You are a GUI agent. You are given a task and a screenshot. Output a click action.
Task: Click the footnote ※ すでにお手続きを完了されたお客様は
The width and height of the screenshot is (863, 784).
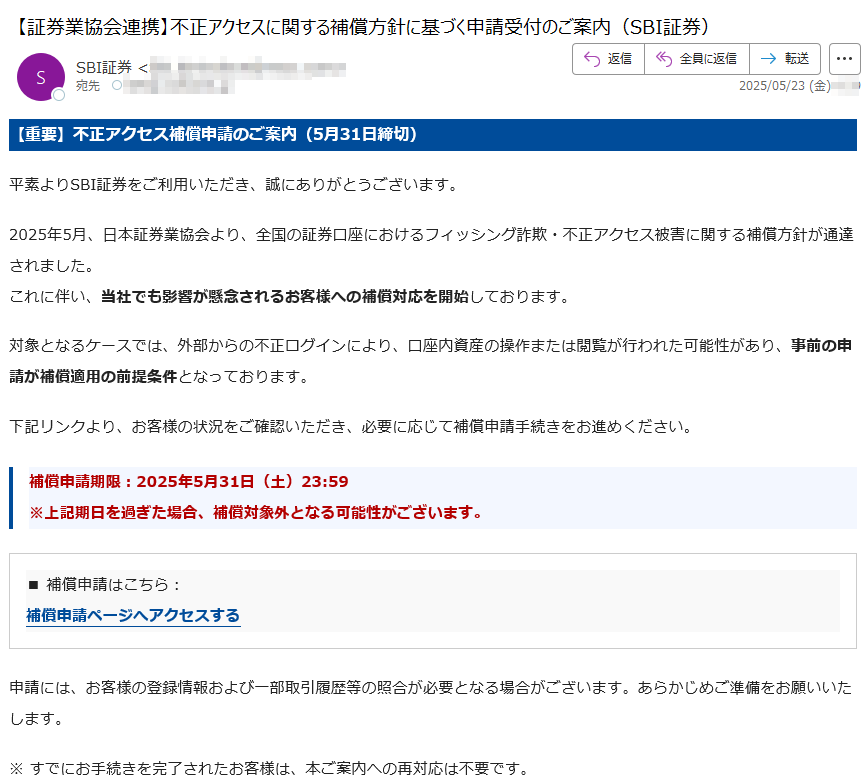pos(270,768)
